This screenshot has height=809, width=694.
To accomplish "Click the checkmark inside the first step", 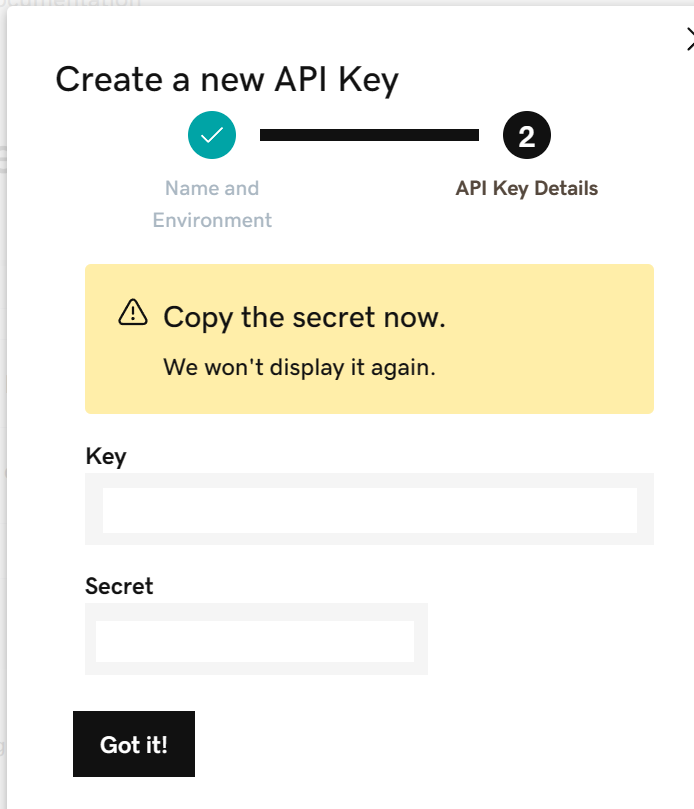I will [x=212, y=134].
